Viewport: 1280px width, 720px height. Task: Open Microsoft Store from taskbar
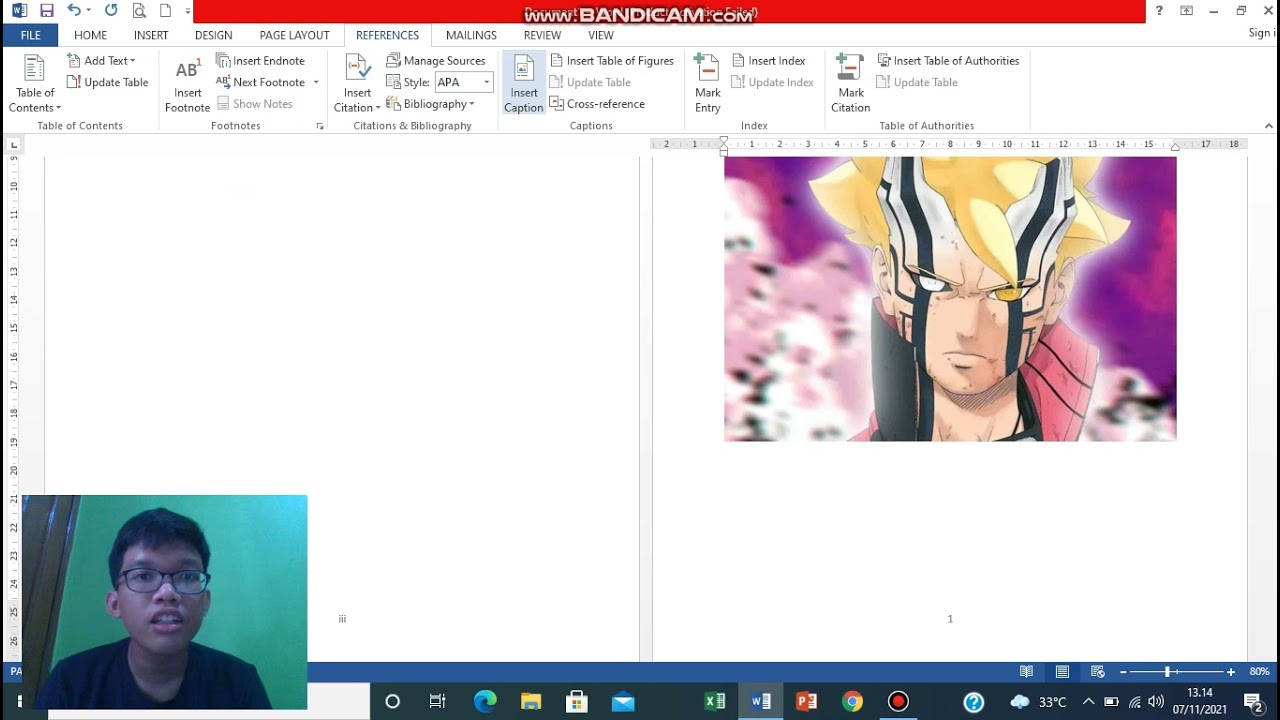(x=577, y=702)
